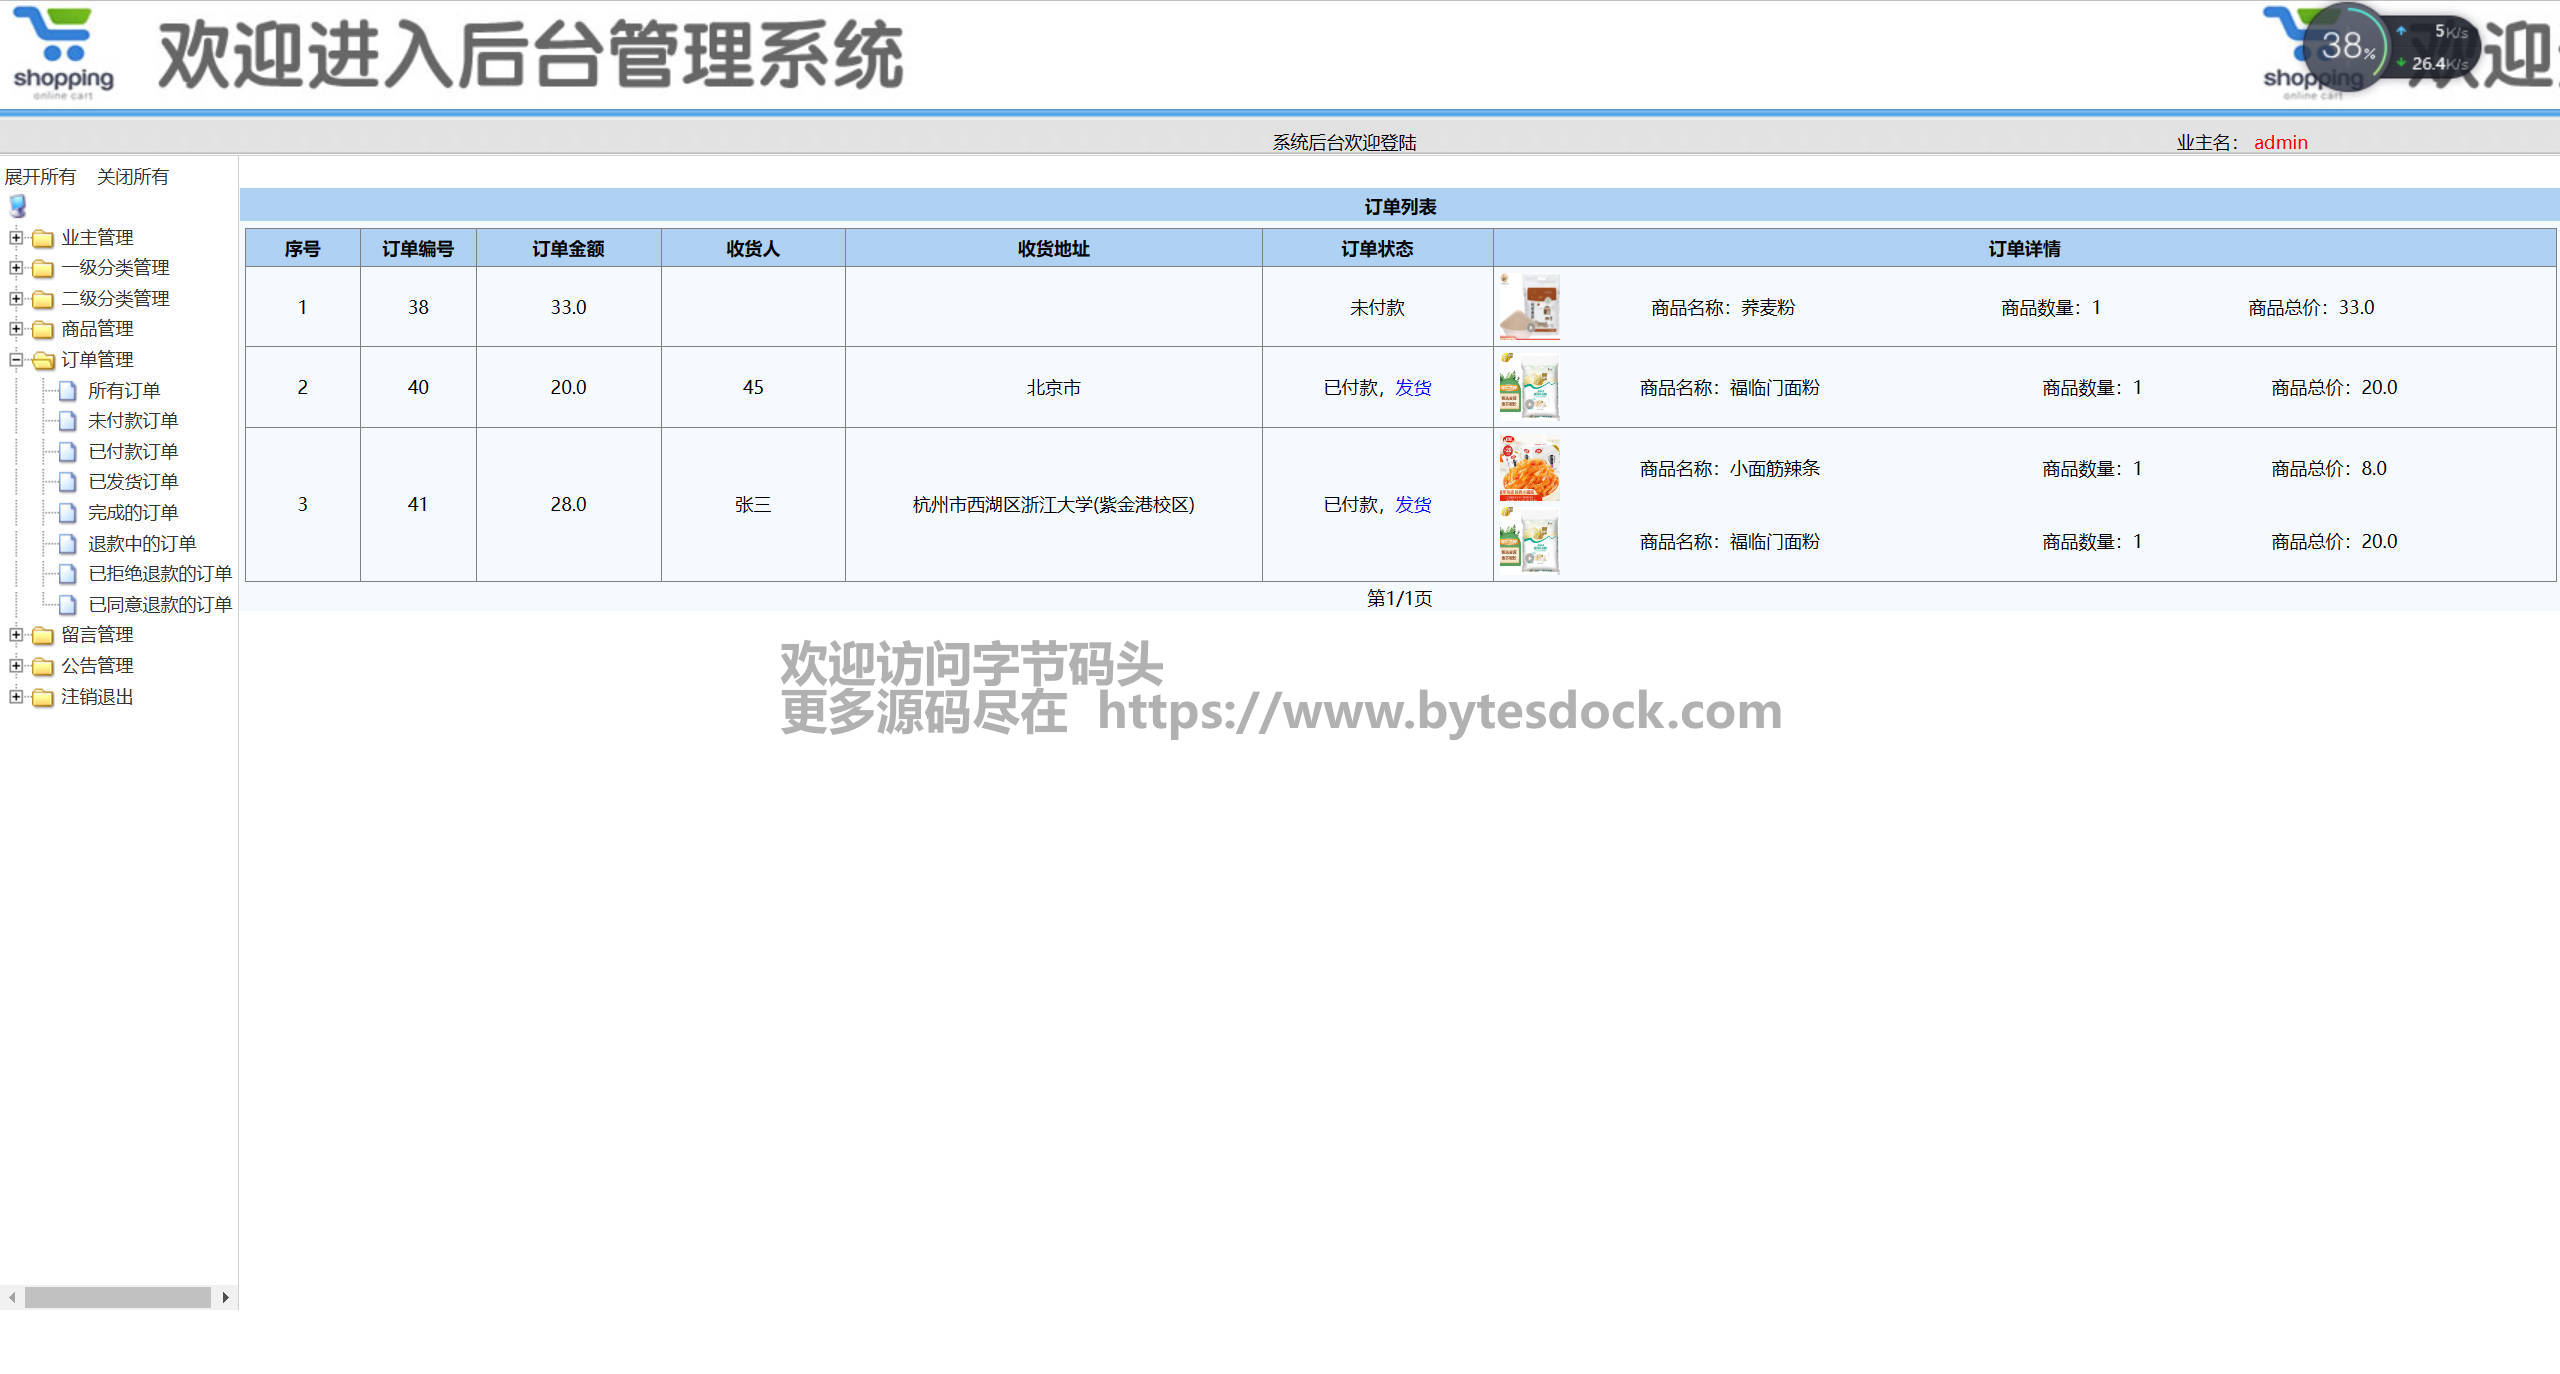Click 发货 link for order 40
The image size is (2560, 1374).
(1413, 388)
